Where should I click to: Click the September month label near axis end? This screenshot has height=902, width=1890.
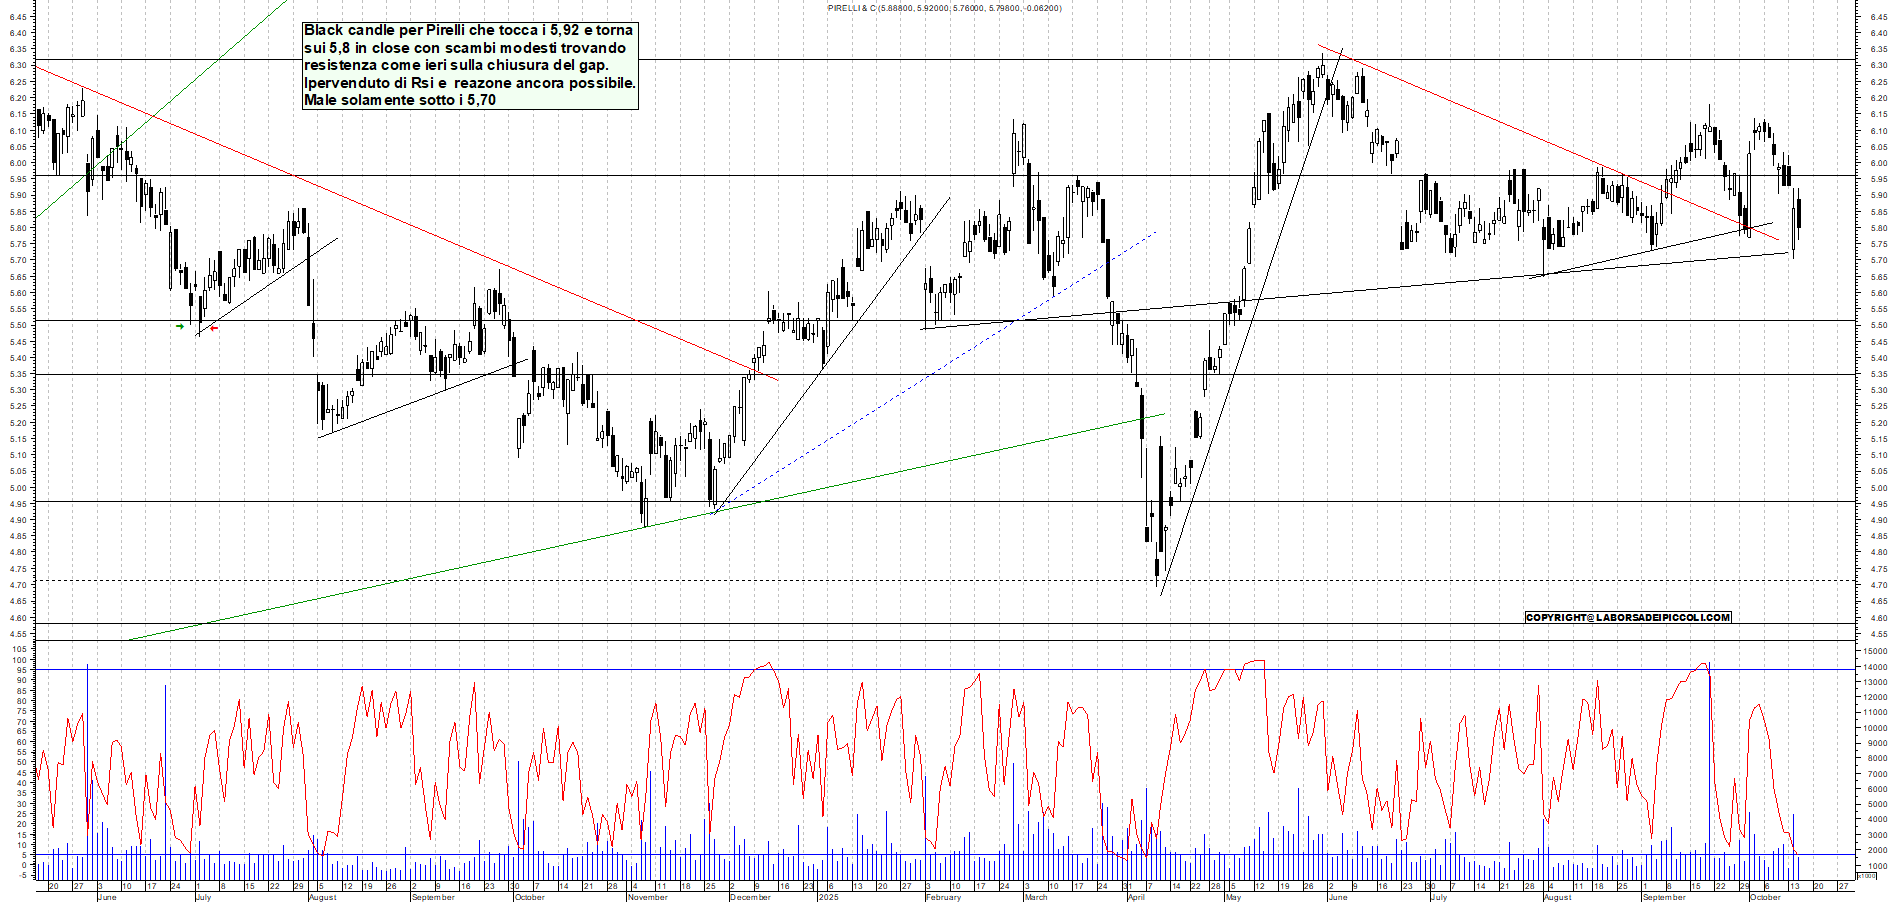click(x=1664, y=897)
